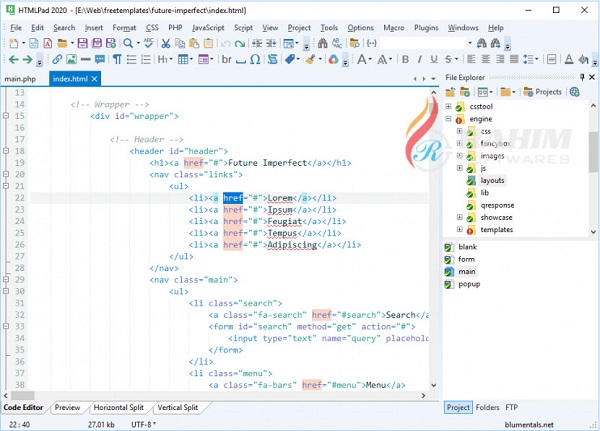Click the Omega special character icon
Image resolution: width=600 pixels, height=431 pixels.
[x=253, y=60]
